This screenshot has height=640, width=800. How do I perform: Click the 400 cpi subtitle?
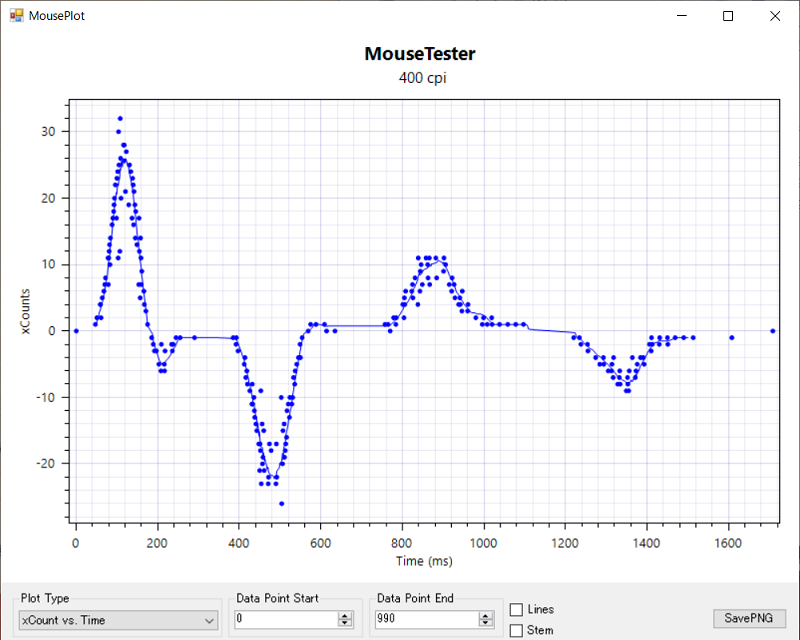(x=422, y=78)
